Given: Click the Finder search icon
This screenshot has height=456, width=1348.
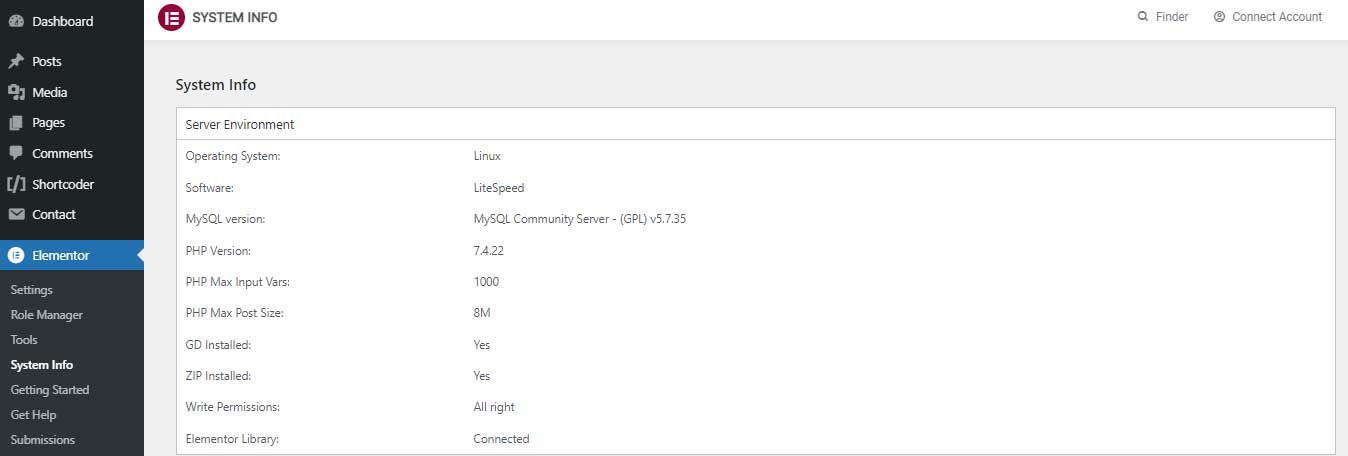Looking at the screenshot, I should coord(1143,17).
